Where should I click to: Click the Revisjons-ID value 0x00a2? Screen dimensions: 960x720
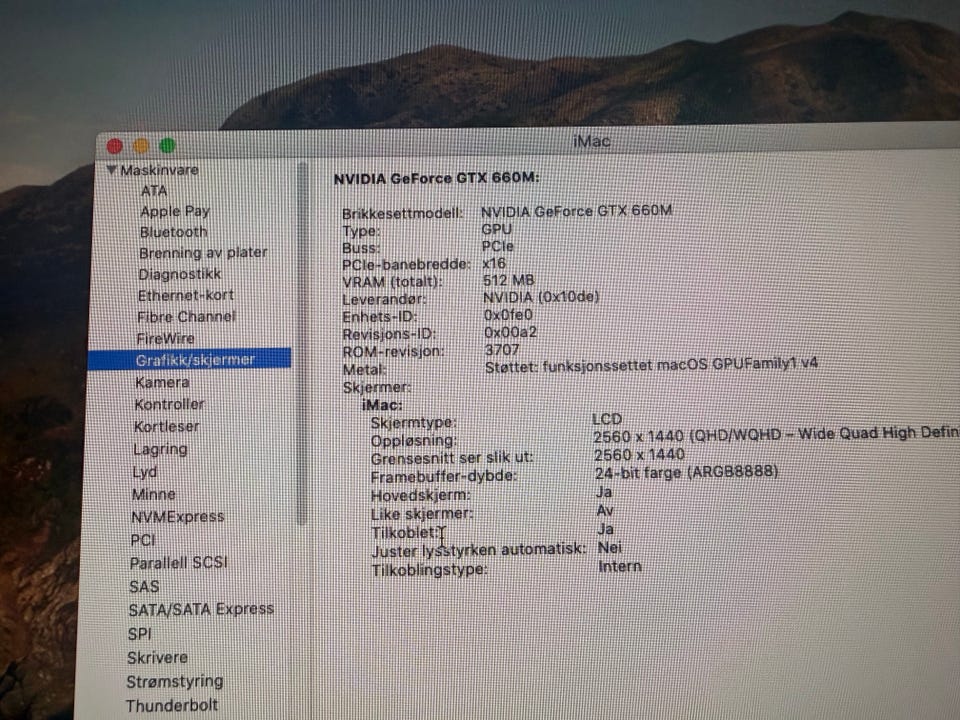pos(510,332)
